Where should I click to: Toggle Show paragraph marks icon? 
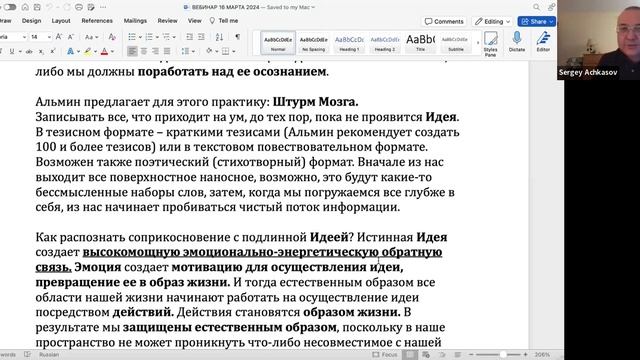[x=237, y=37]
